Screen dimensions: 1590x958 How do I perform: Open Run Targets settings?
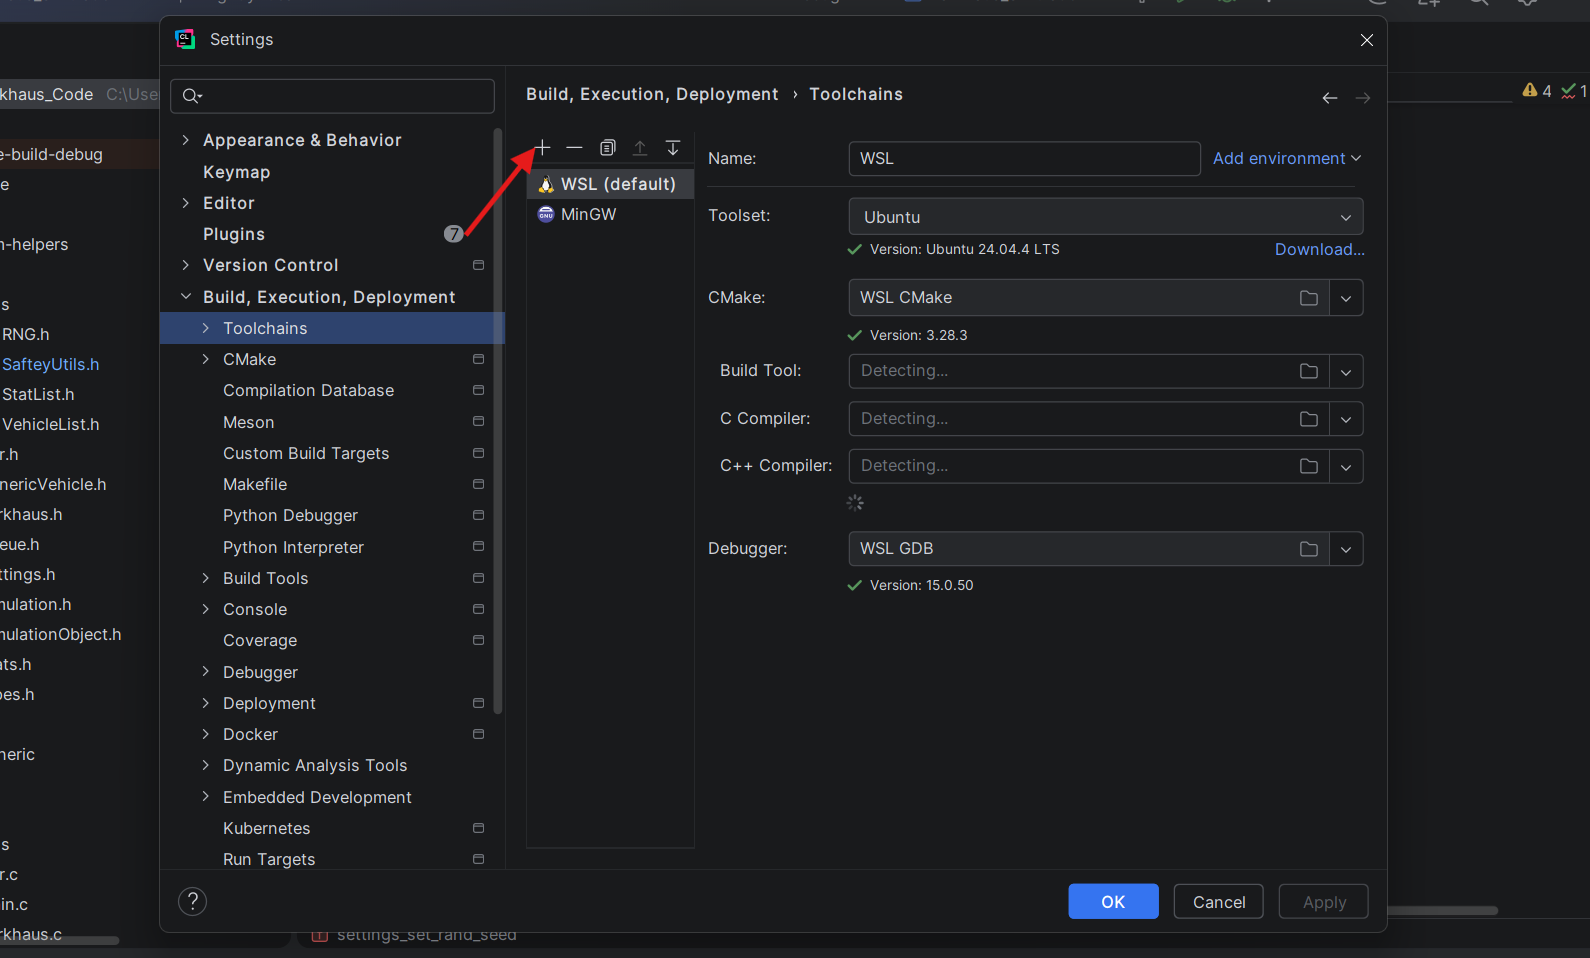click(x=269, y=859)
